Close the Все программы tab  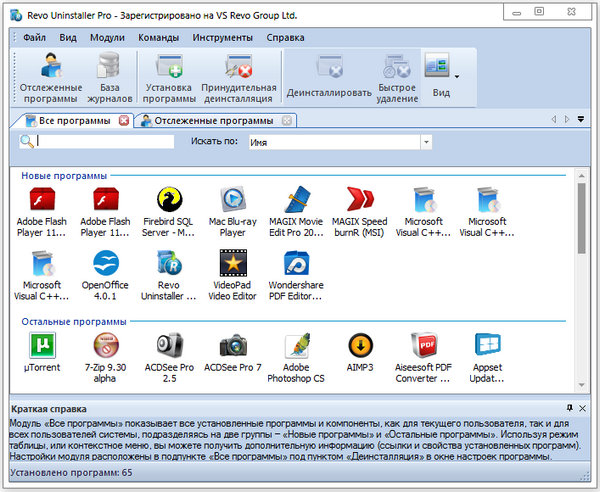point(124,121)
